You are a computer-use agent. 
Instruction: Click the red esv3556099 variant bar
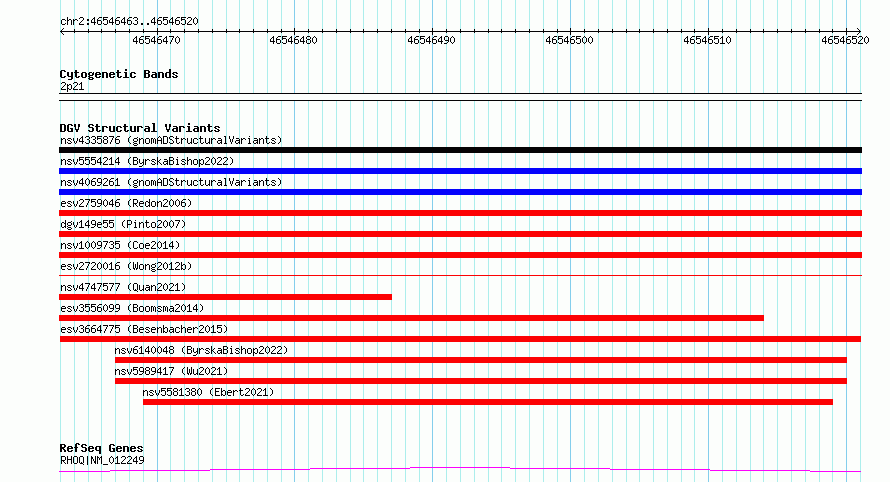(412, 318)
